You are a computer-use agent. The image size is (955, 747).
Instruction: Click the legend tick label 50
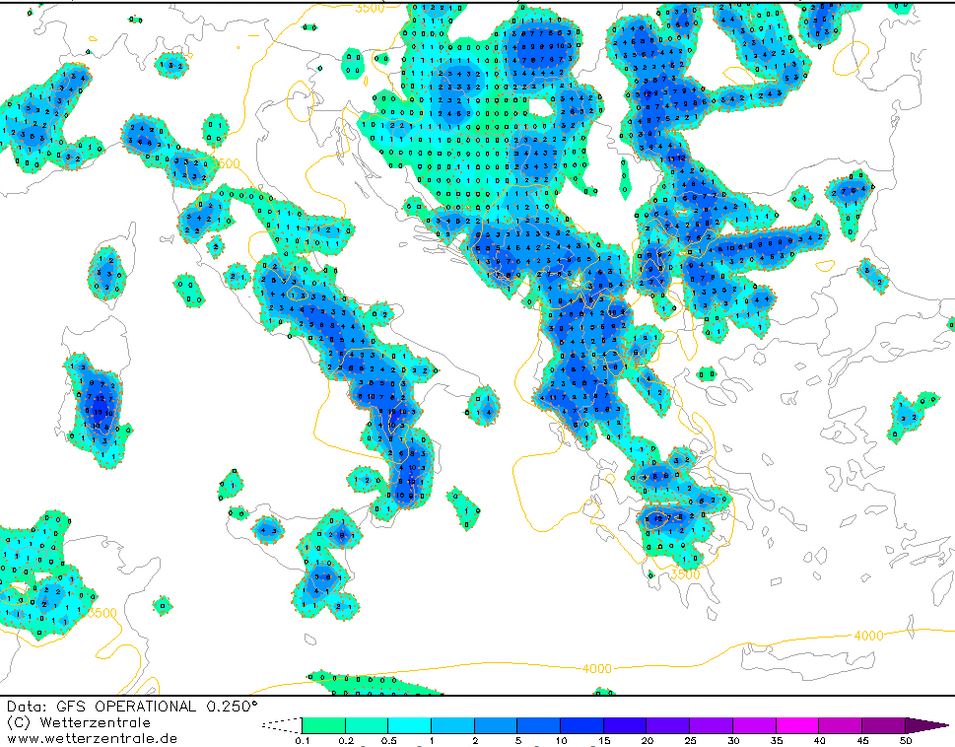coord(905,741)
